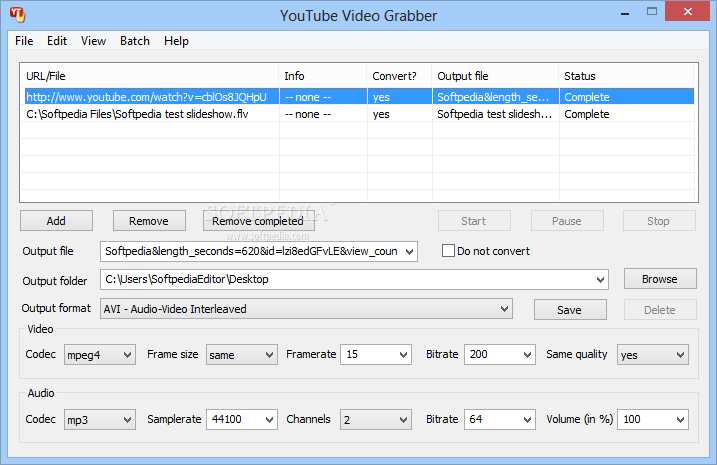This screenshot has height=465, width=717.
Task: Open the File menu
Action: [x=24, y=41]
